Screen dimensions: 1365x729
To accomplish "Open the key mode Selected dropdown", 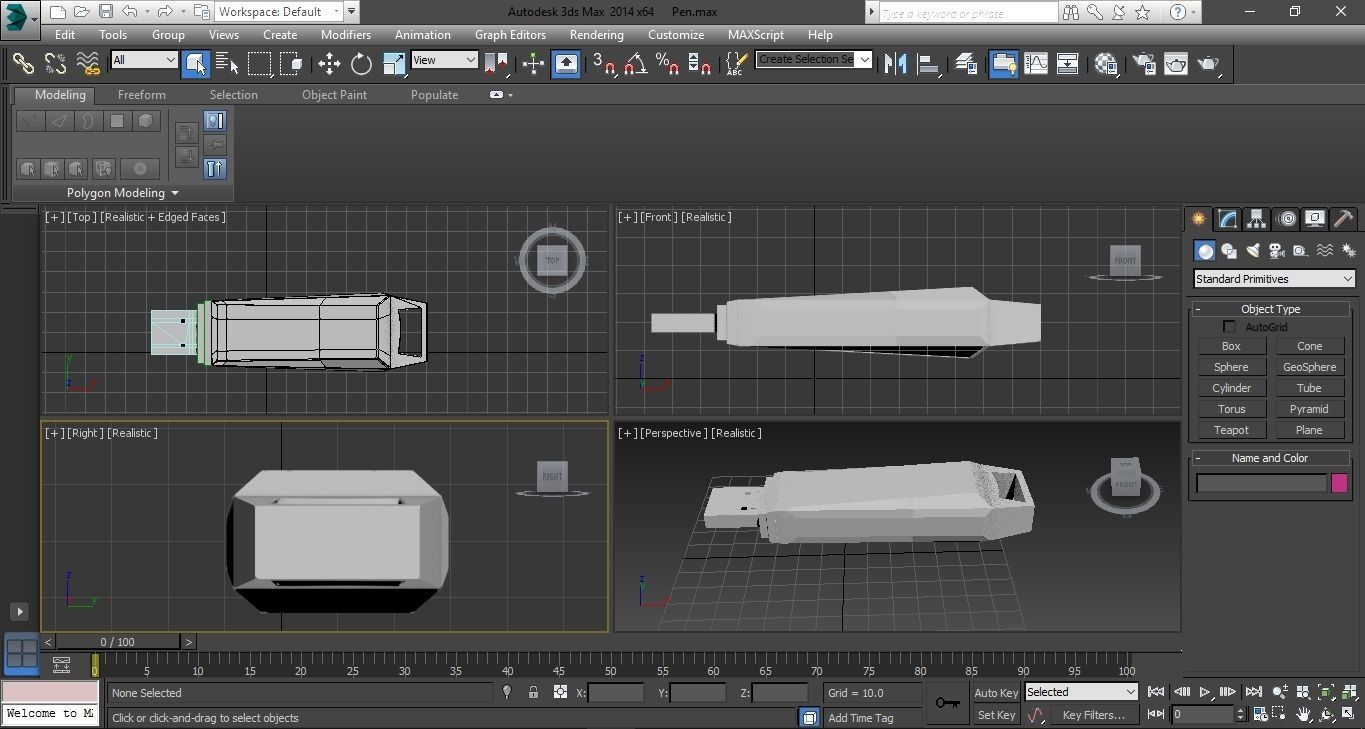I will (1081, 692).
